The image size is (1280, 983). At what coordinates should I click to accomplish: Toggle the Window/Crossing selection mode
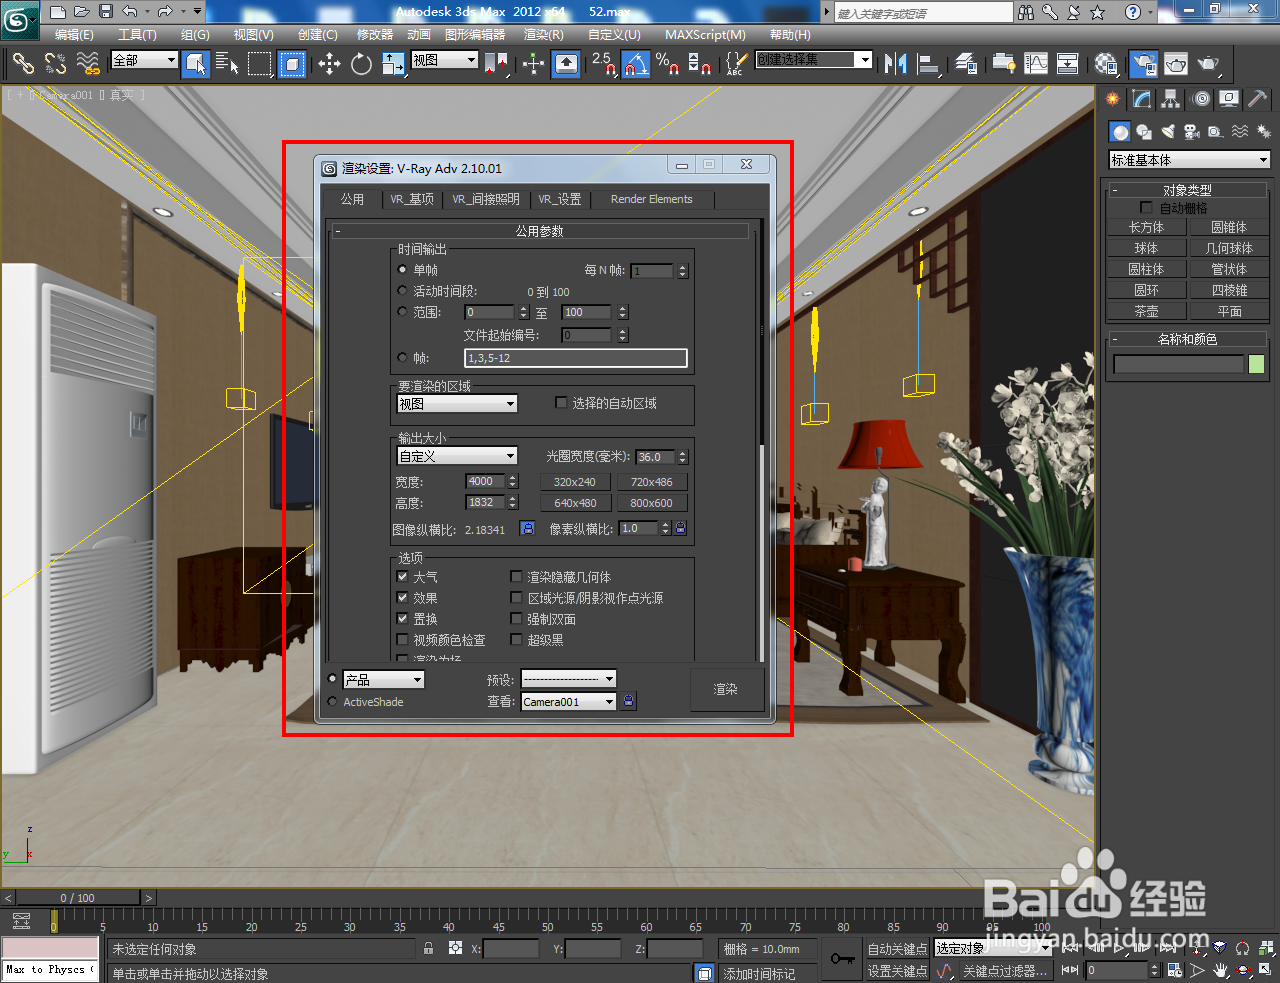[291, 64]
